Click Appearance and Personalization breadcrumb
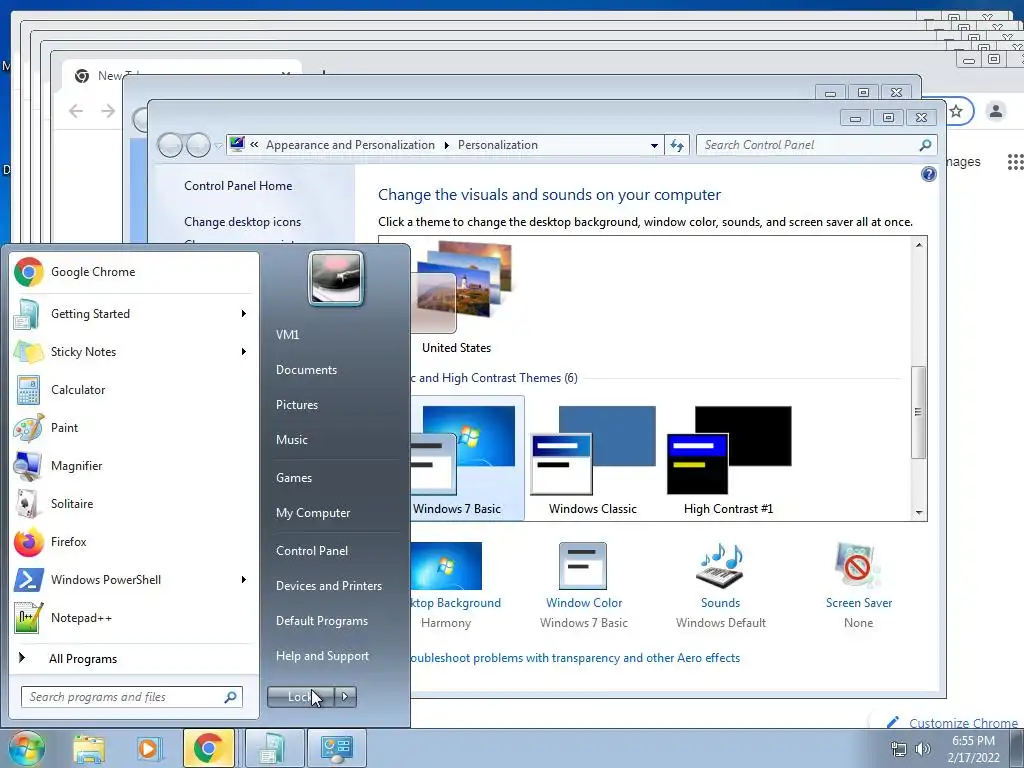This screenshot has width=1024, height=768. click(350, 145)
